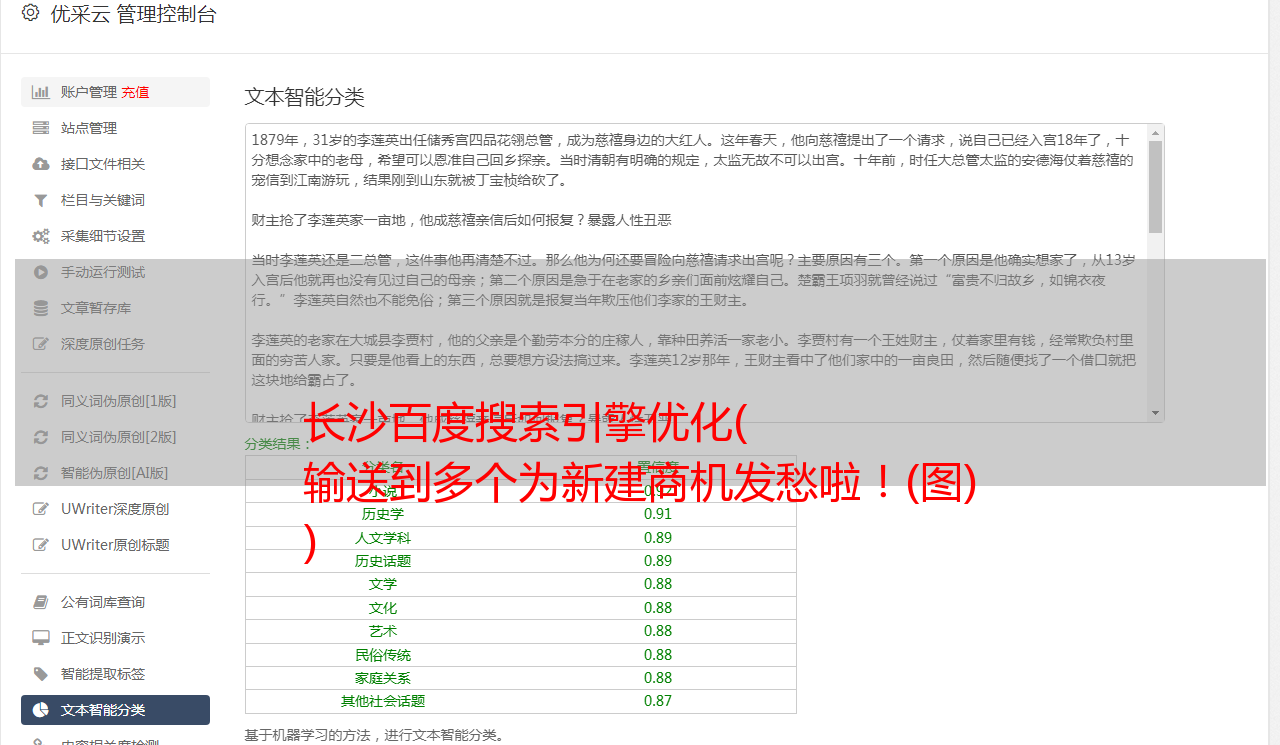Click the pie chart icon for 文本智能分类
Image resolution: width=1280 pixels, height=745 pixels.
pos(41,710)
